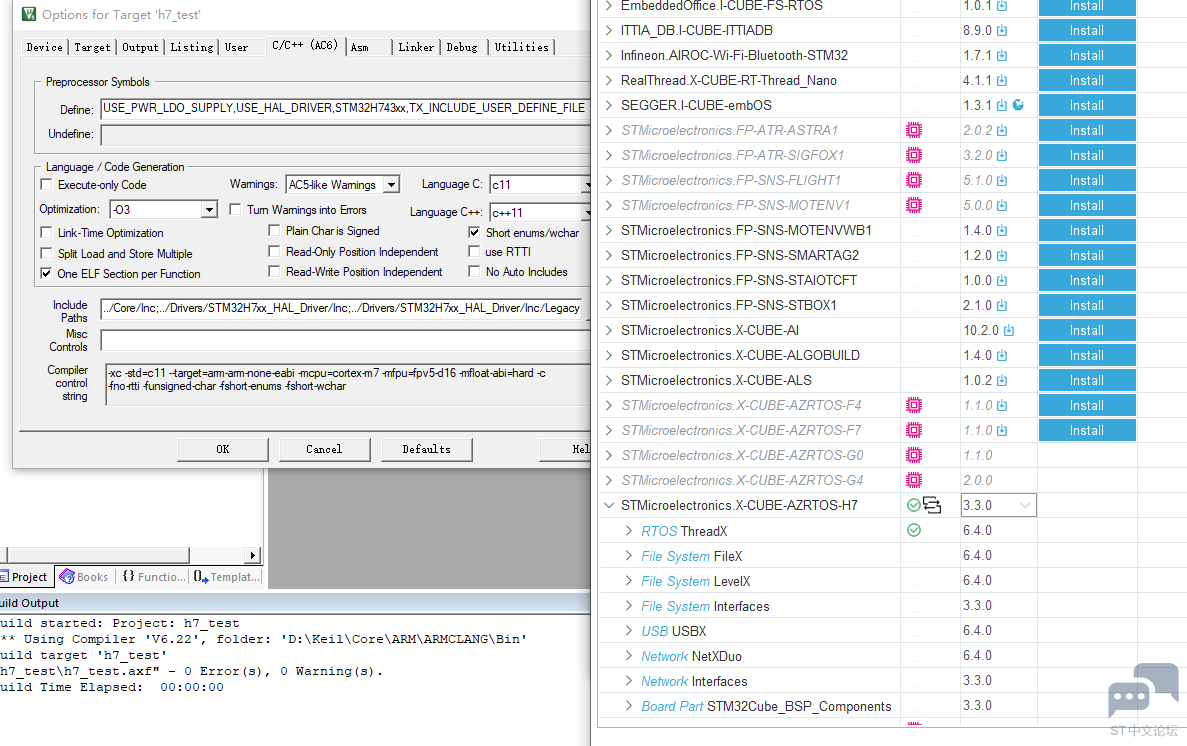The height and width of the screenshot is (746, 1187).
Task: Enable Execute-only Code checkbox
Action: (x=47, y=184)
